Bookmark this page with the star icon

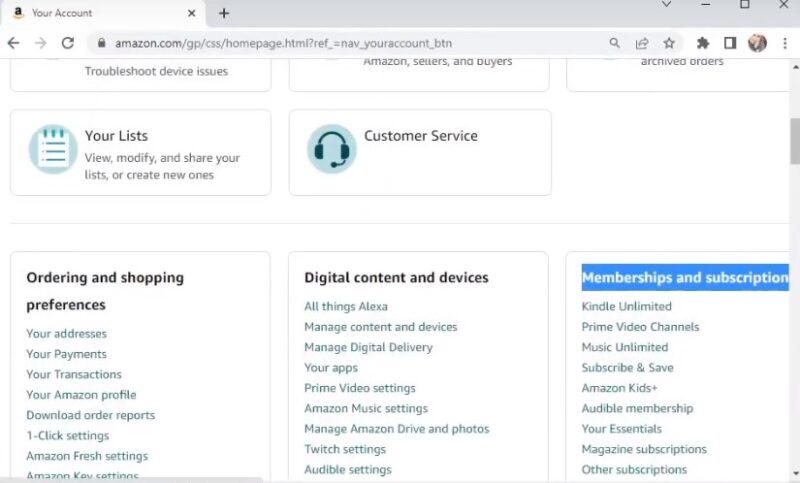(669, 43)
